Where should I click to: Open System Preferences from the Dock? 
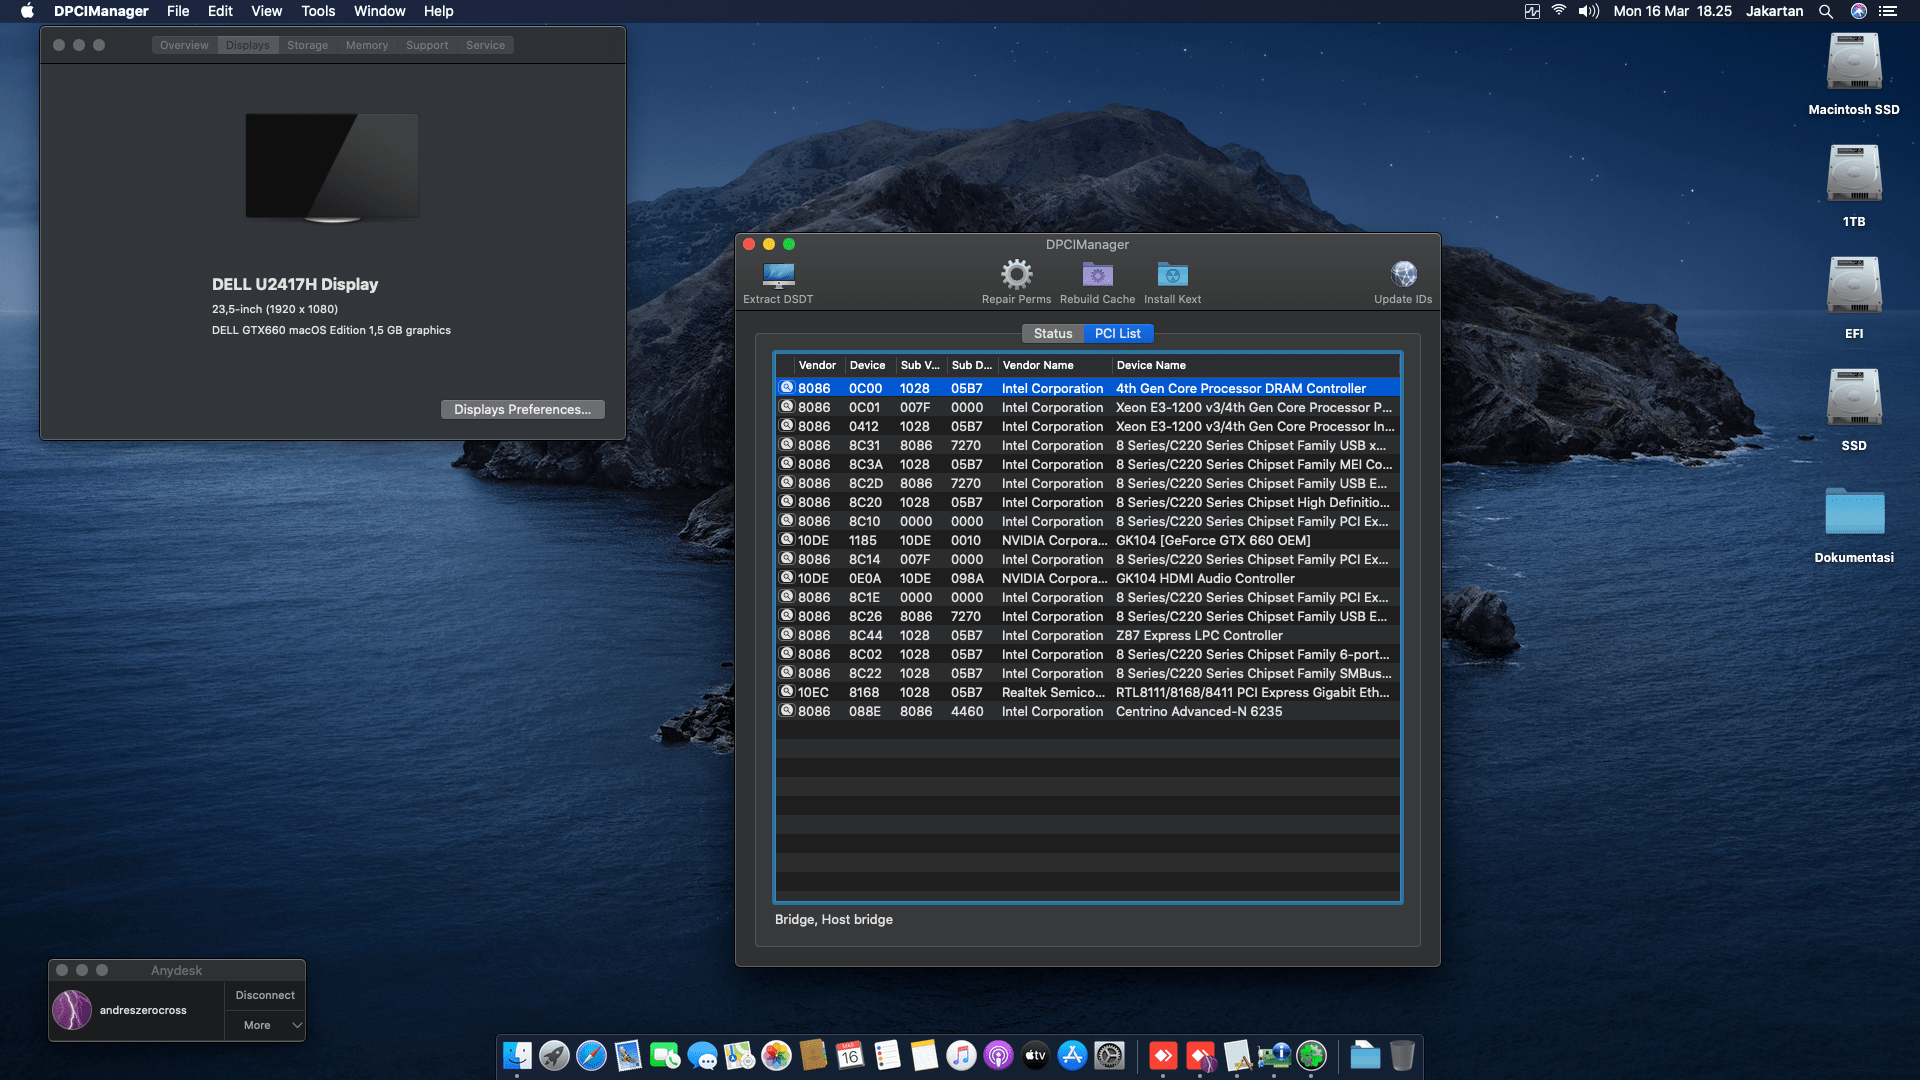(x=1109, y=1055)
